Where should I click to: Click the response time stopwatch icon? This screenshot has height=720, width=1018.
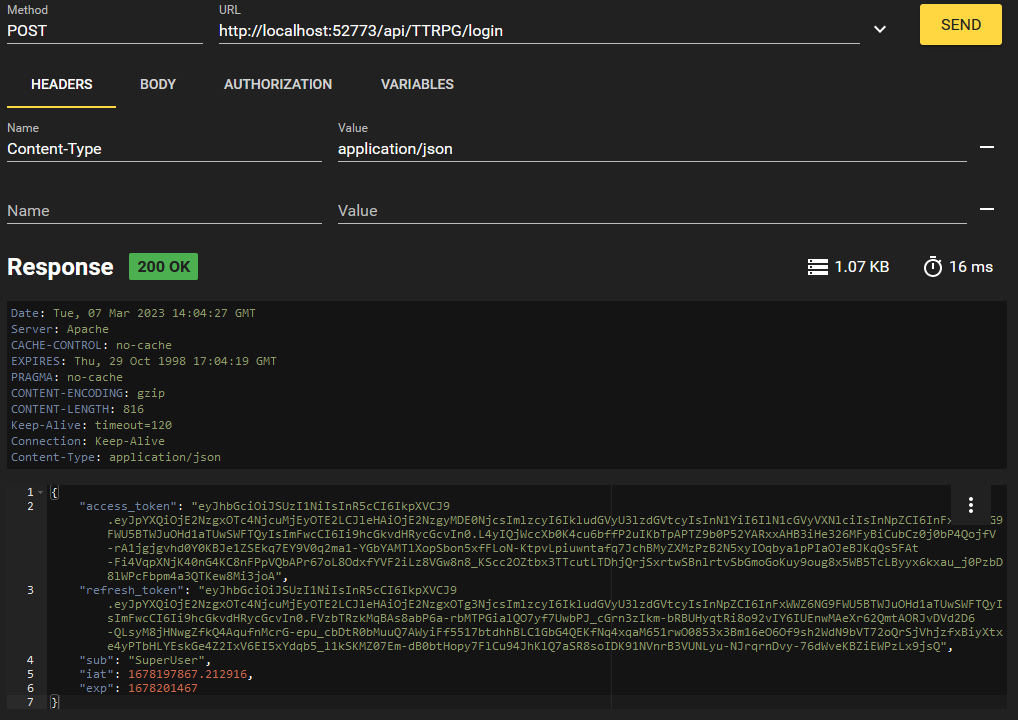(x=932, y=267)
